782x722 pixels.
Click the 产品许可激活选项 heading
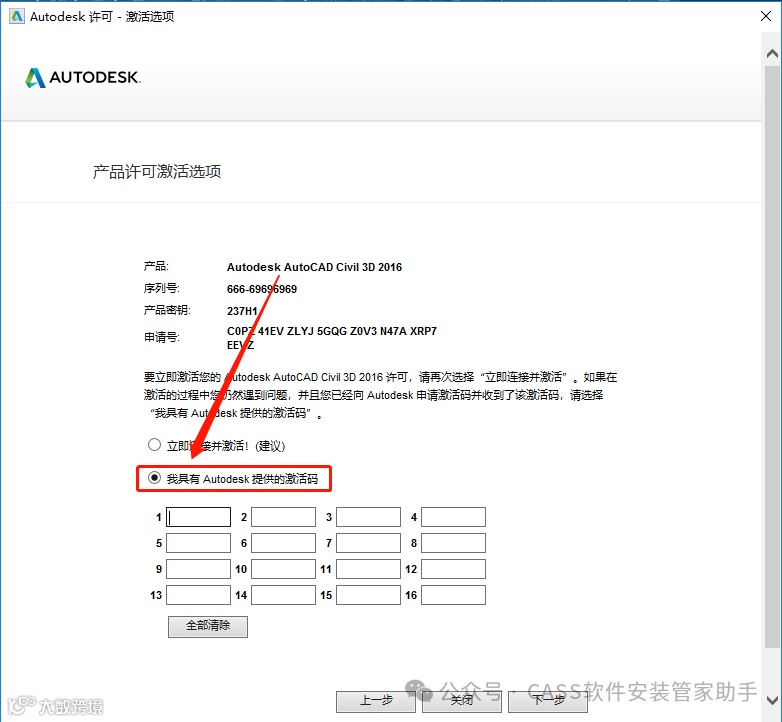(x=157, y=172)
